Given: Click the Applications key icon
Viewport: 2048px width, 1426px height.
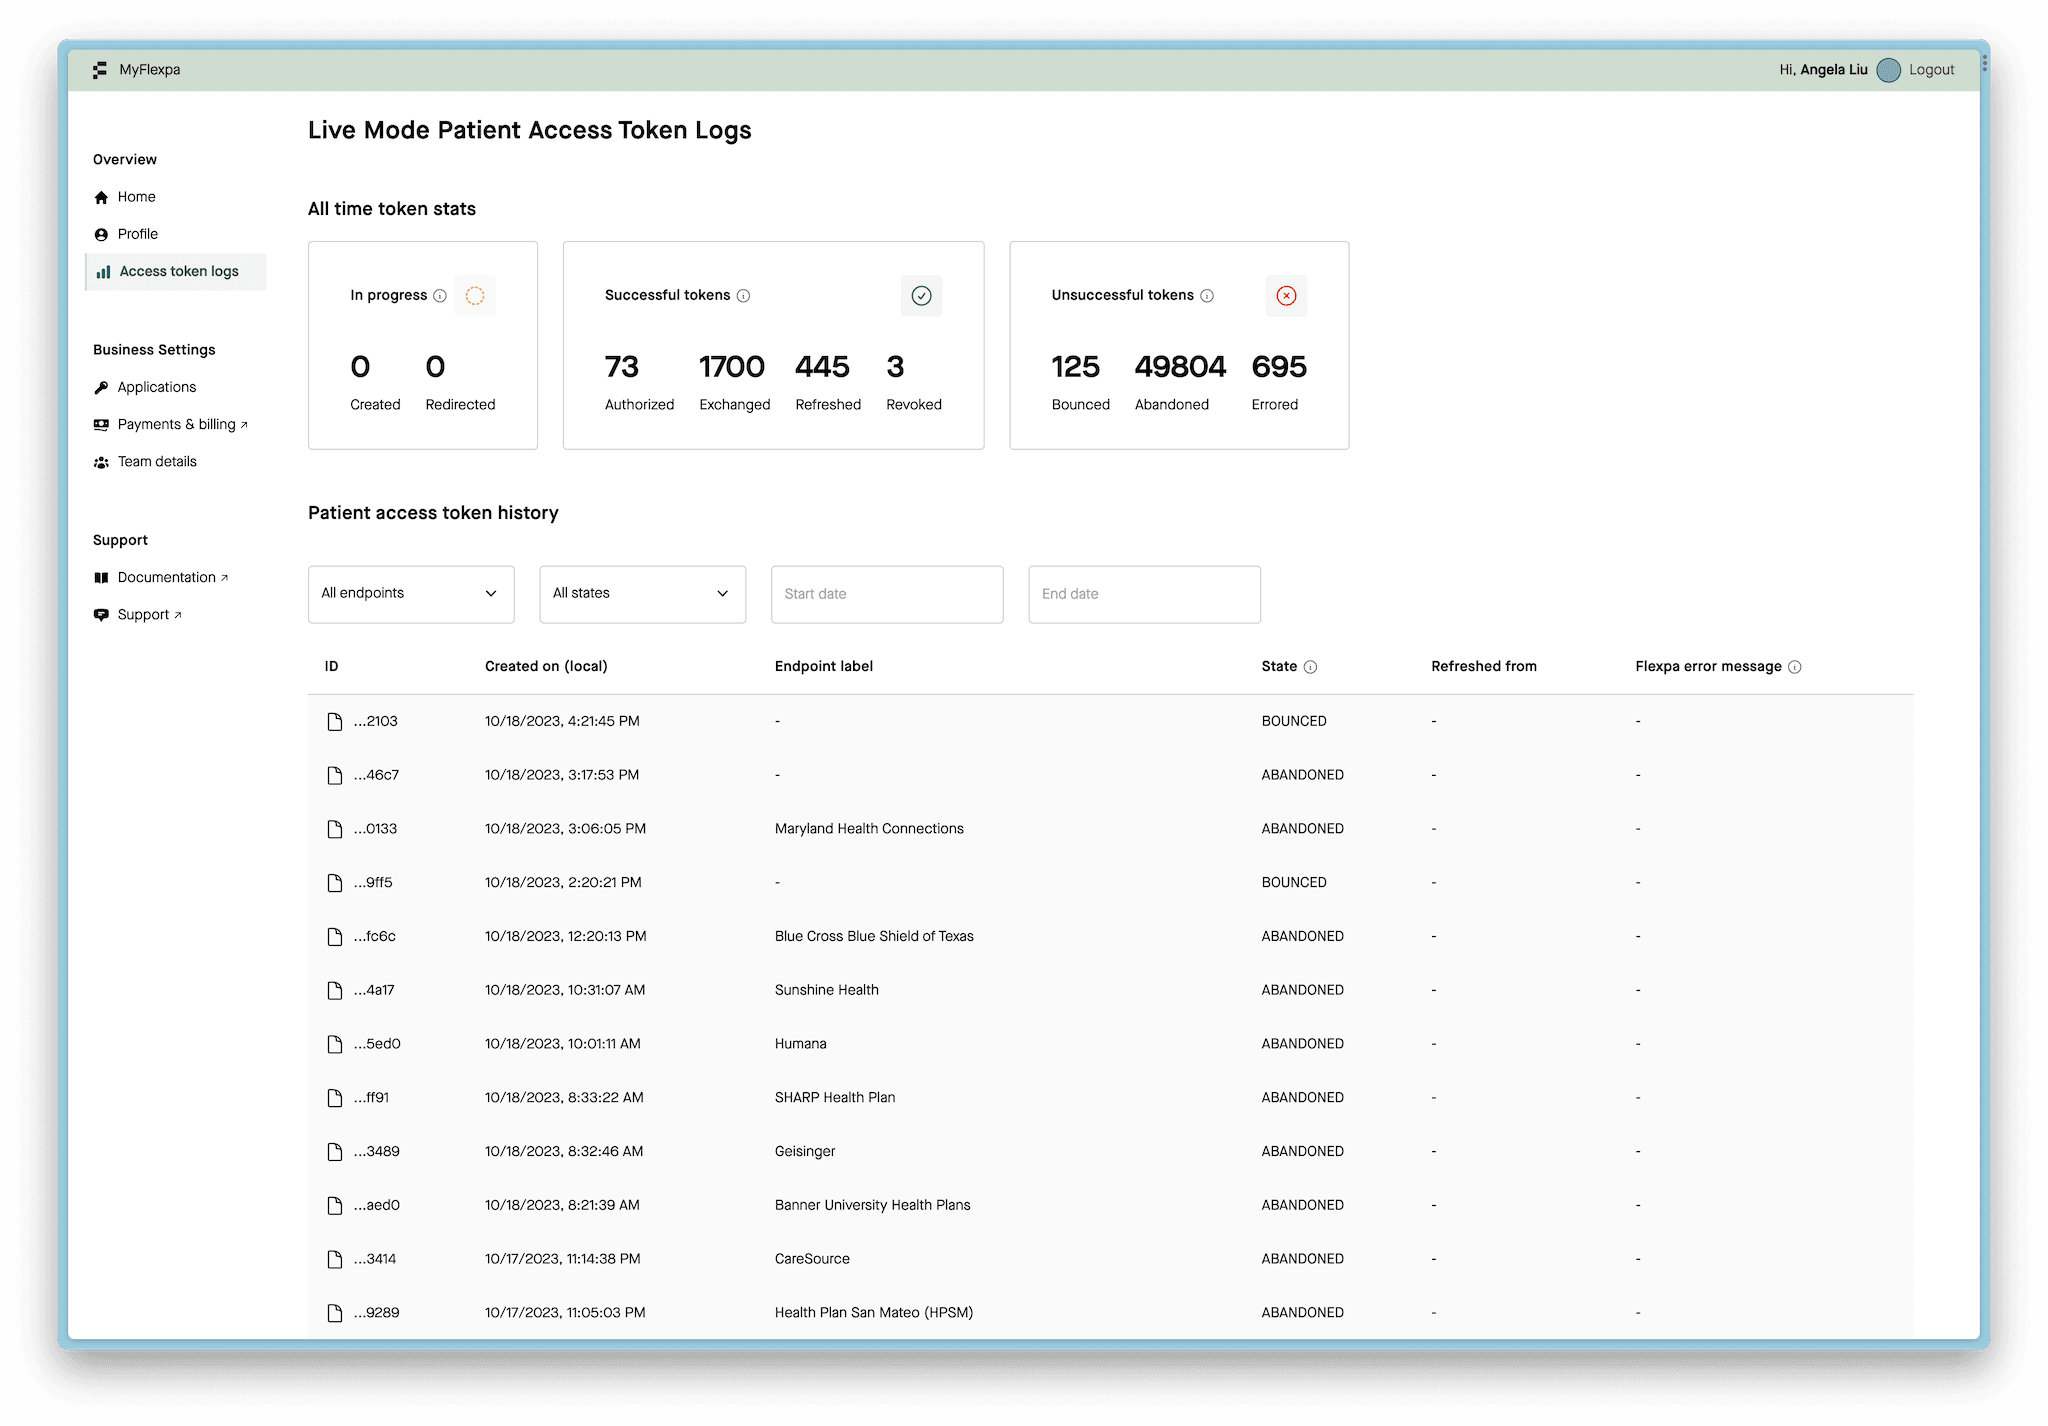Looking at the screenshot, I should click(101, 387).
